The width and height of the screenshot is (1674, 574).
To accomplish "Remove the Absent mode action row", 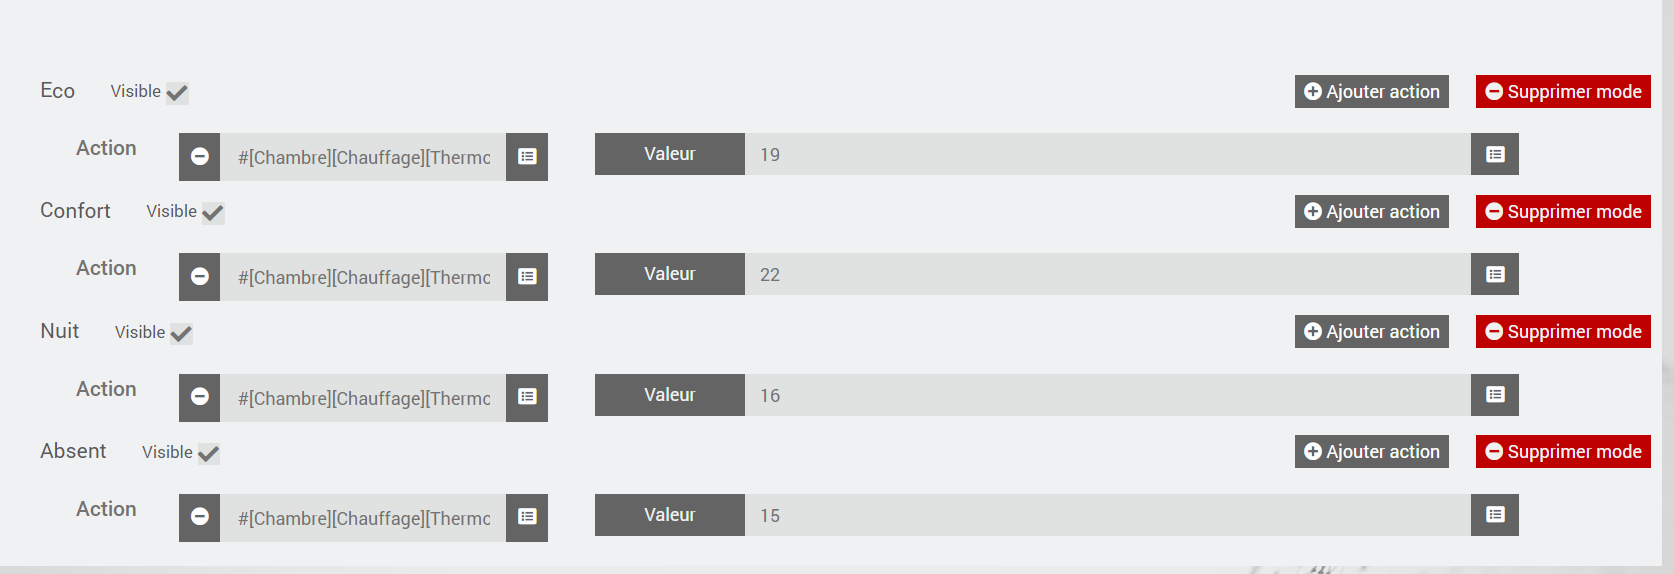I will click(199, 517).
